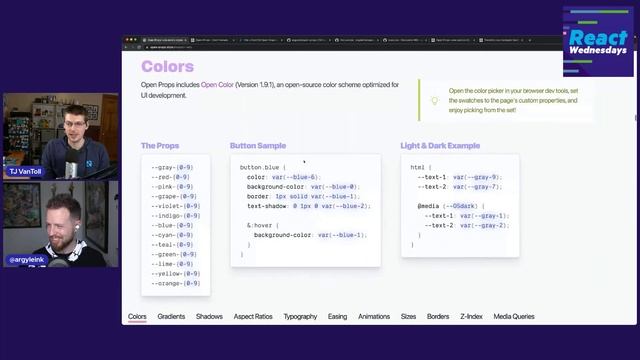The width and height of the screenshot is (640, 360).
Task: Click the @media (--OSdark) line
Action: pyautogui.click(x=451, y=206)
